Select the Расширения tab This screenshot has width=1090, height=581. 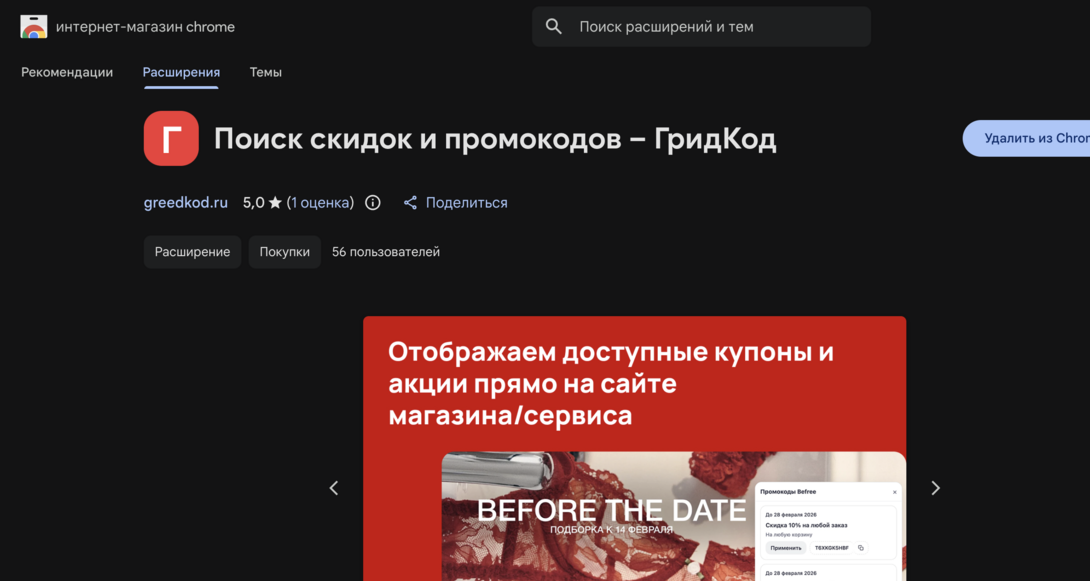[x=181, y=72]
